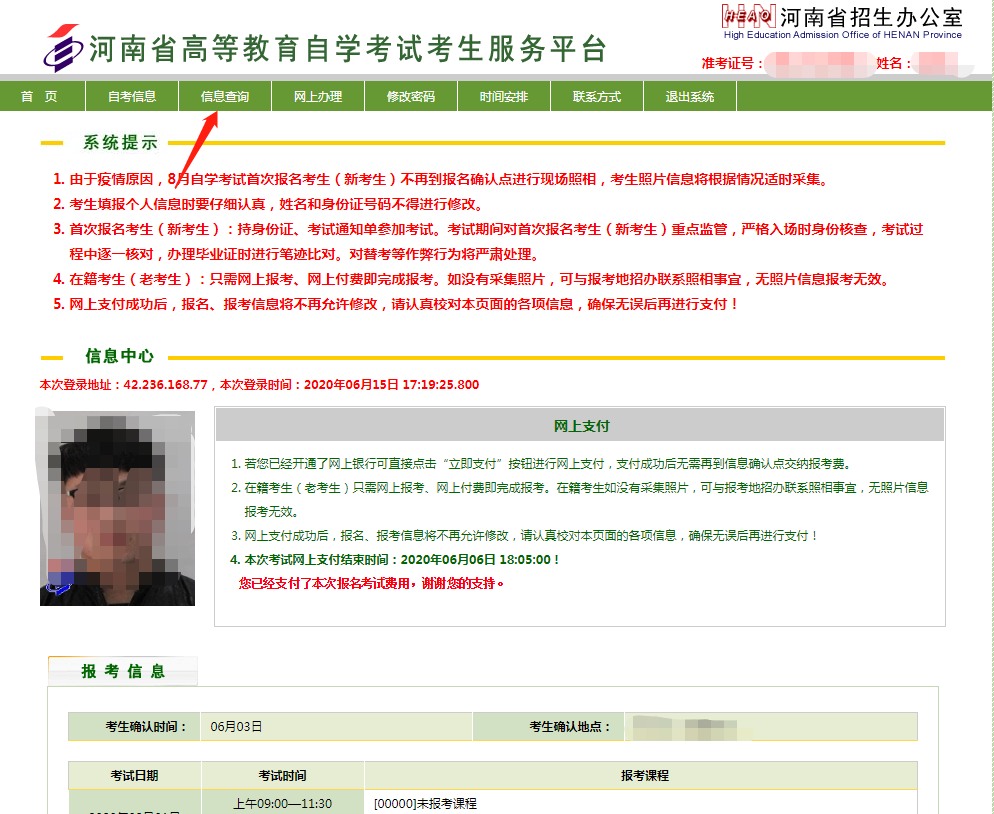The image size is (994, 814).
Task: Open the 联系方式 contact page
Action: [597, 97]
